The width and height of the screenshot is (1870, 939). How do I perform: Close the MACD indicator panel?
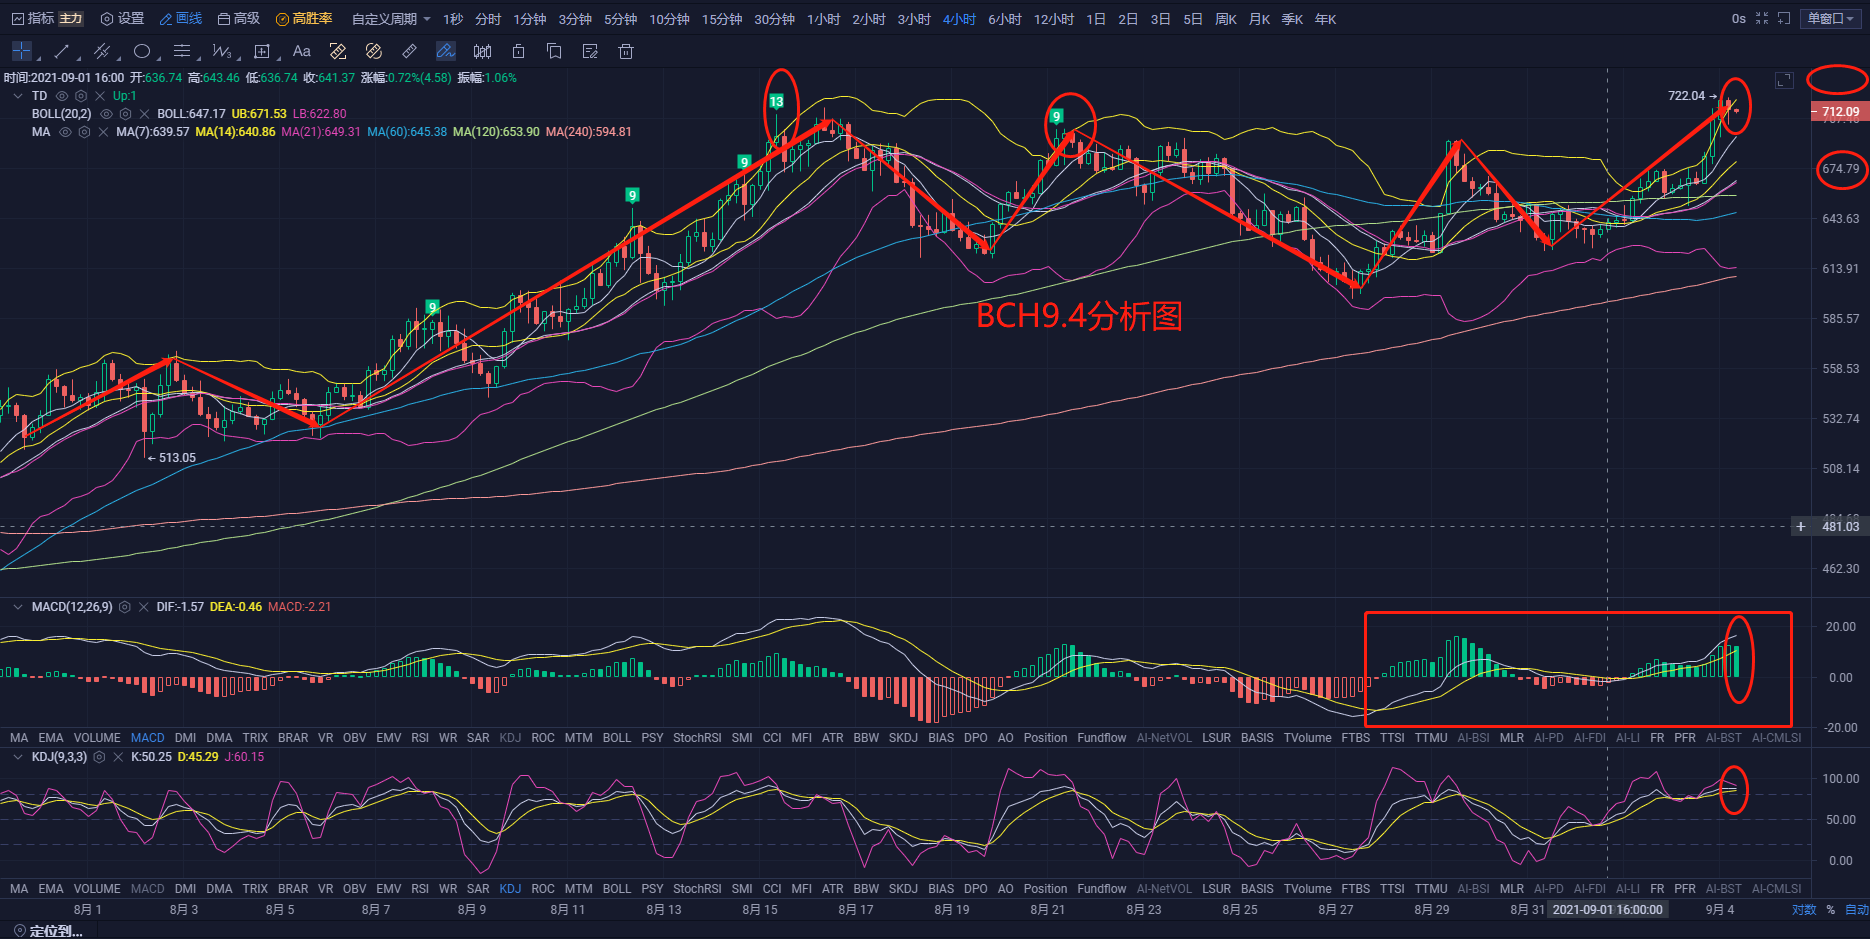point(144,607)
